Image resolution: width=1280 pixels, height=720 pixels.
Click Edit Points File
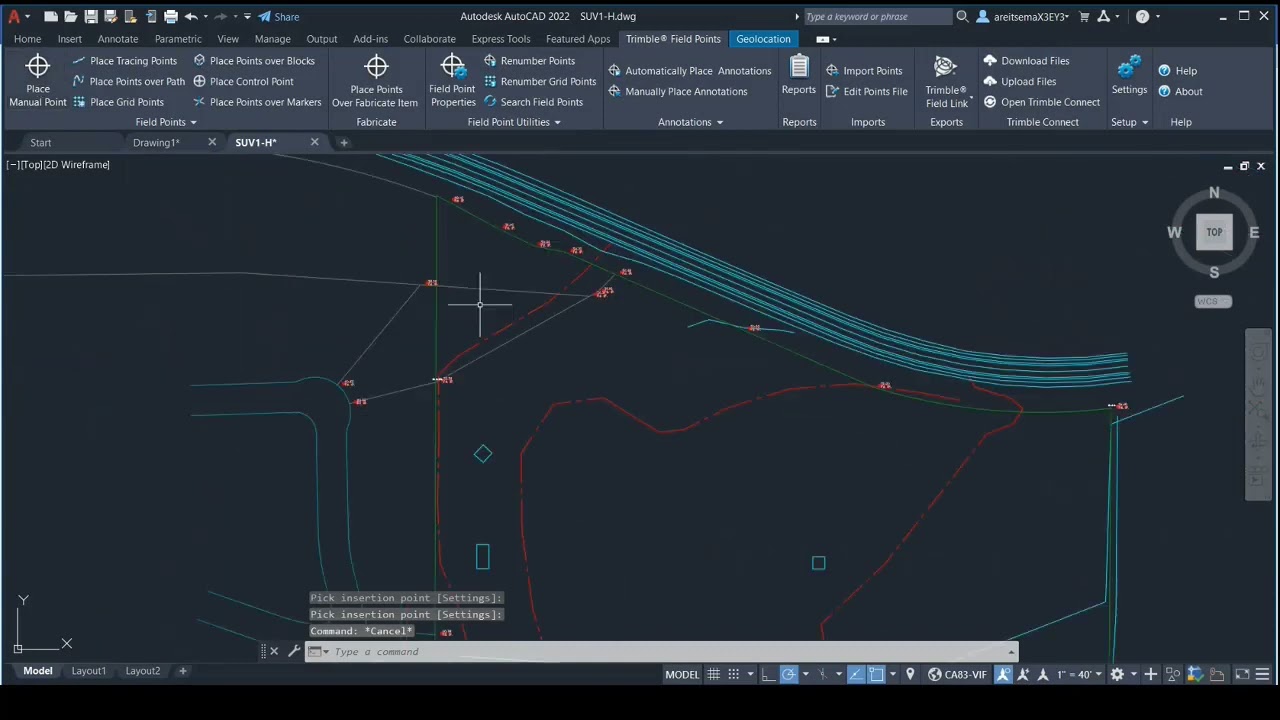867,92
